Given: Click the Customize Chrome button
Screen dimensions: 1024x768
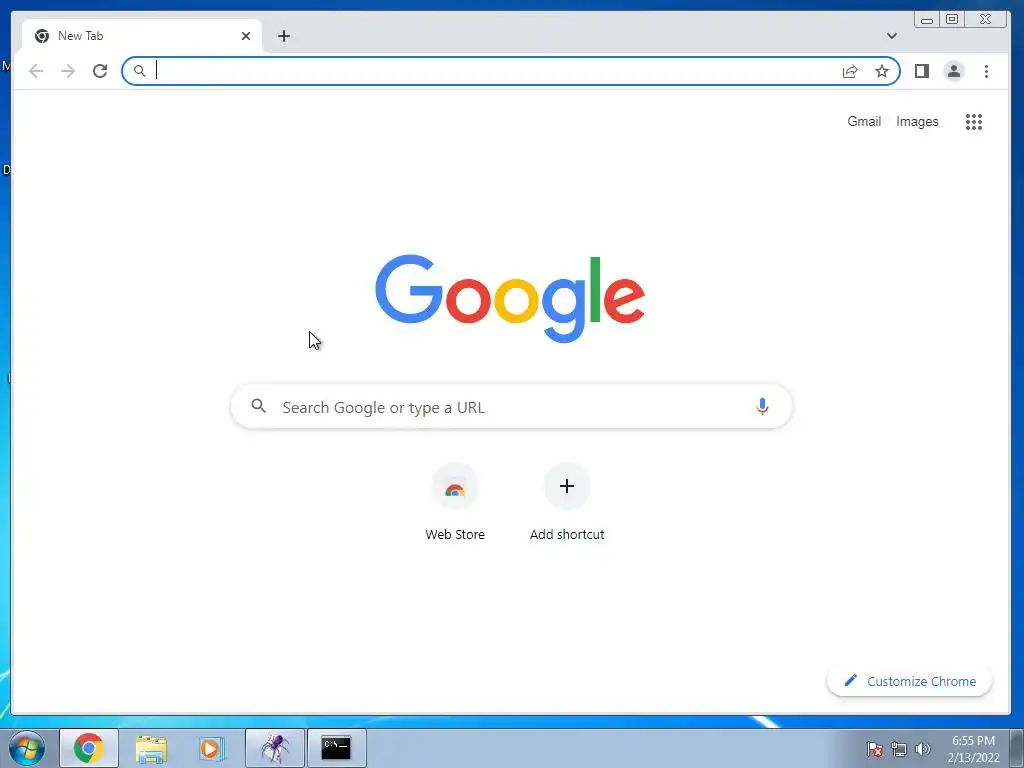Looking at the screenshot, I should [909, 681].
